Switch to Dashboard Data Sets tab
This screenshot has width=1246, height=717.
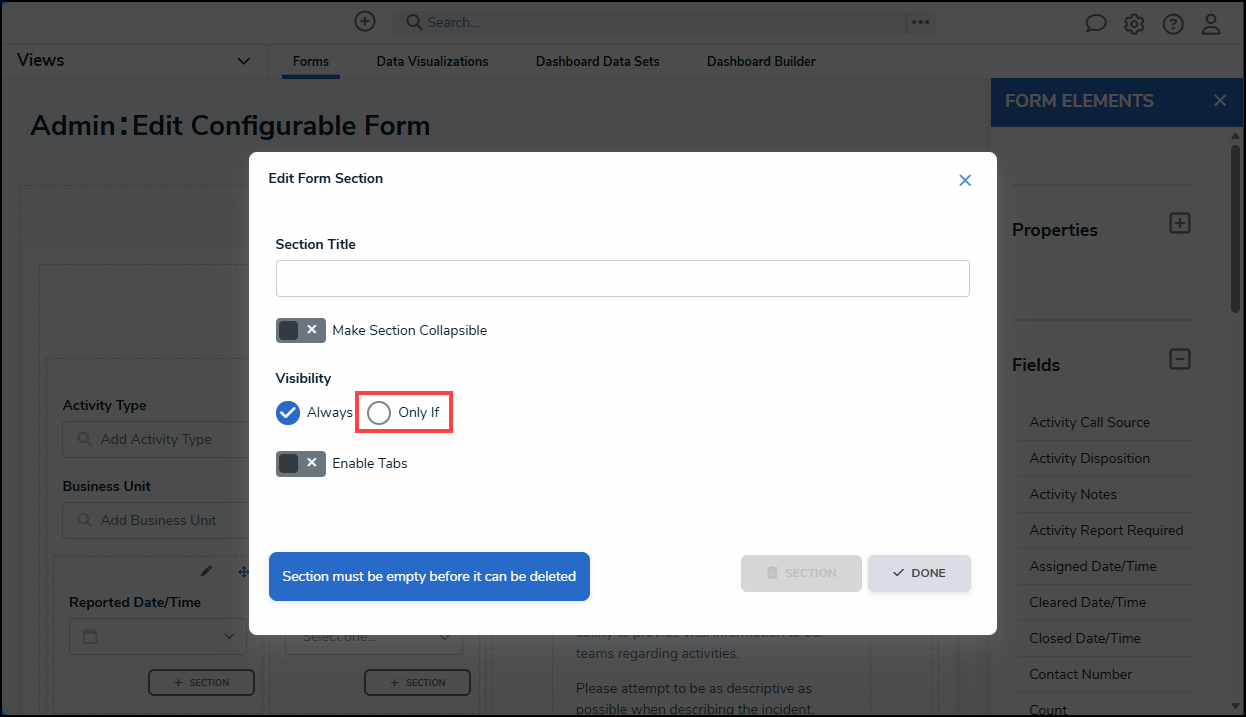click(x=598, y=61)
